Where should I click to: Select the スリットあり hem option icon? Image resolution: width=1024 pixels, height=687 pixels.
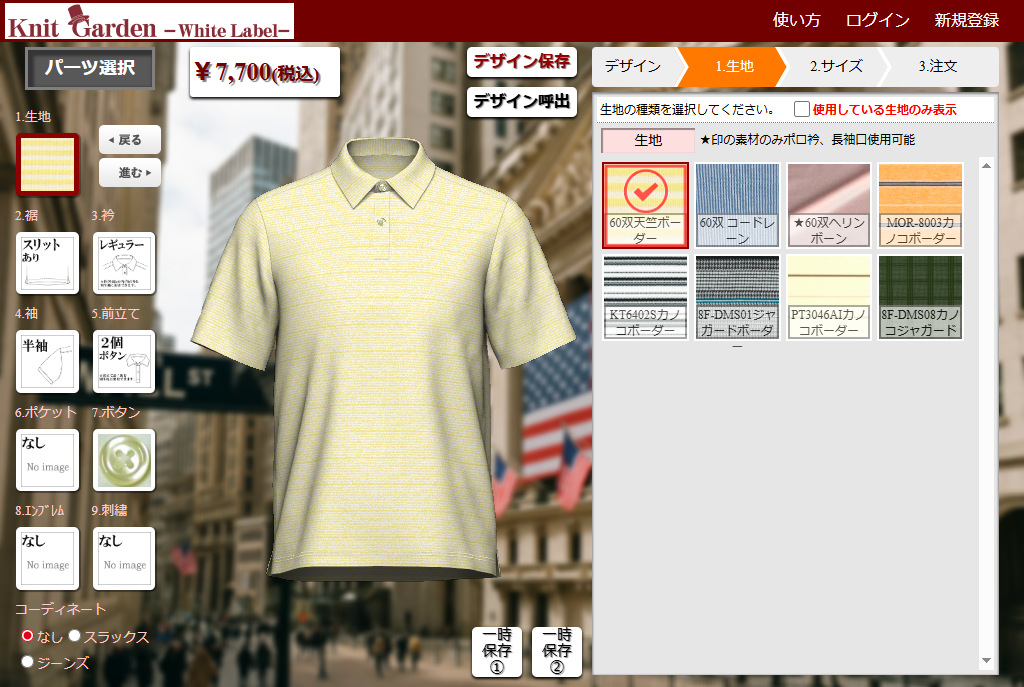pyautogui.click(x=47, y=262)
